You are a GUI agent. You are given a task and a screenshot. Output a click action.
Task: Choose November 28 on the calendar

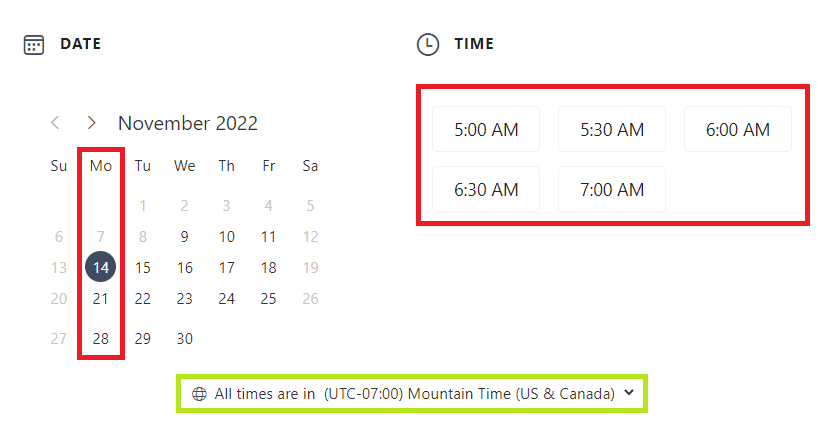pos(101,338)
